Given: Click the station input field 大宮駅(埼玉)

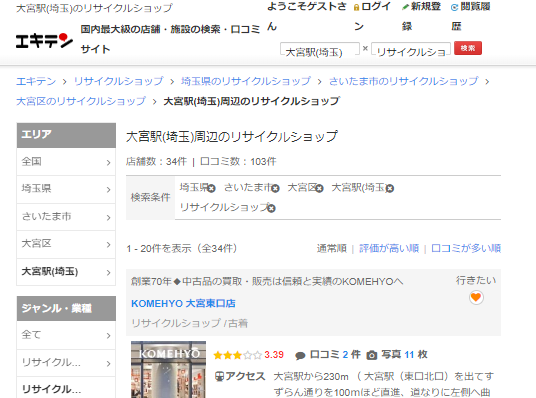Looking at the screenshot, I should click(x=320, y=49).
